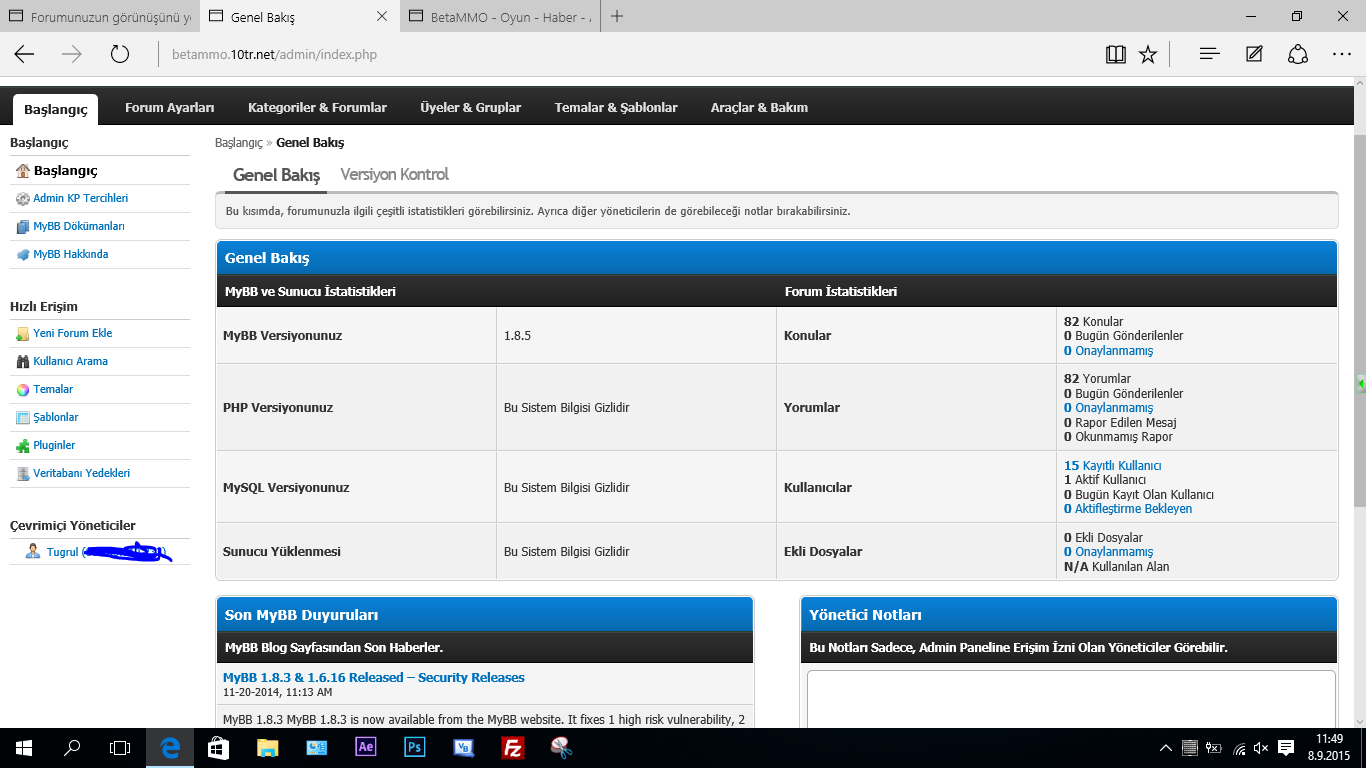This screenshot has height=768, width=1366.
Task: Open the Temalar & Şablonlar menu
Action: [616, 107]
